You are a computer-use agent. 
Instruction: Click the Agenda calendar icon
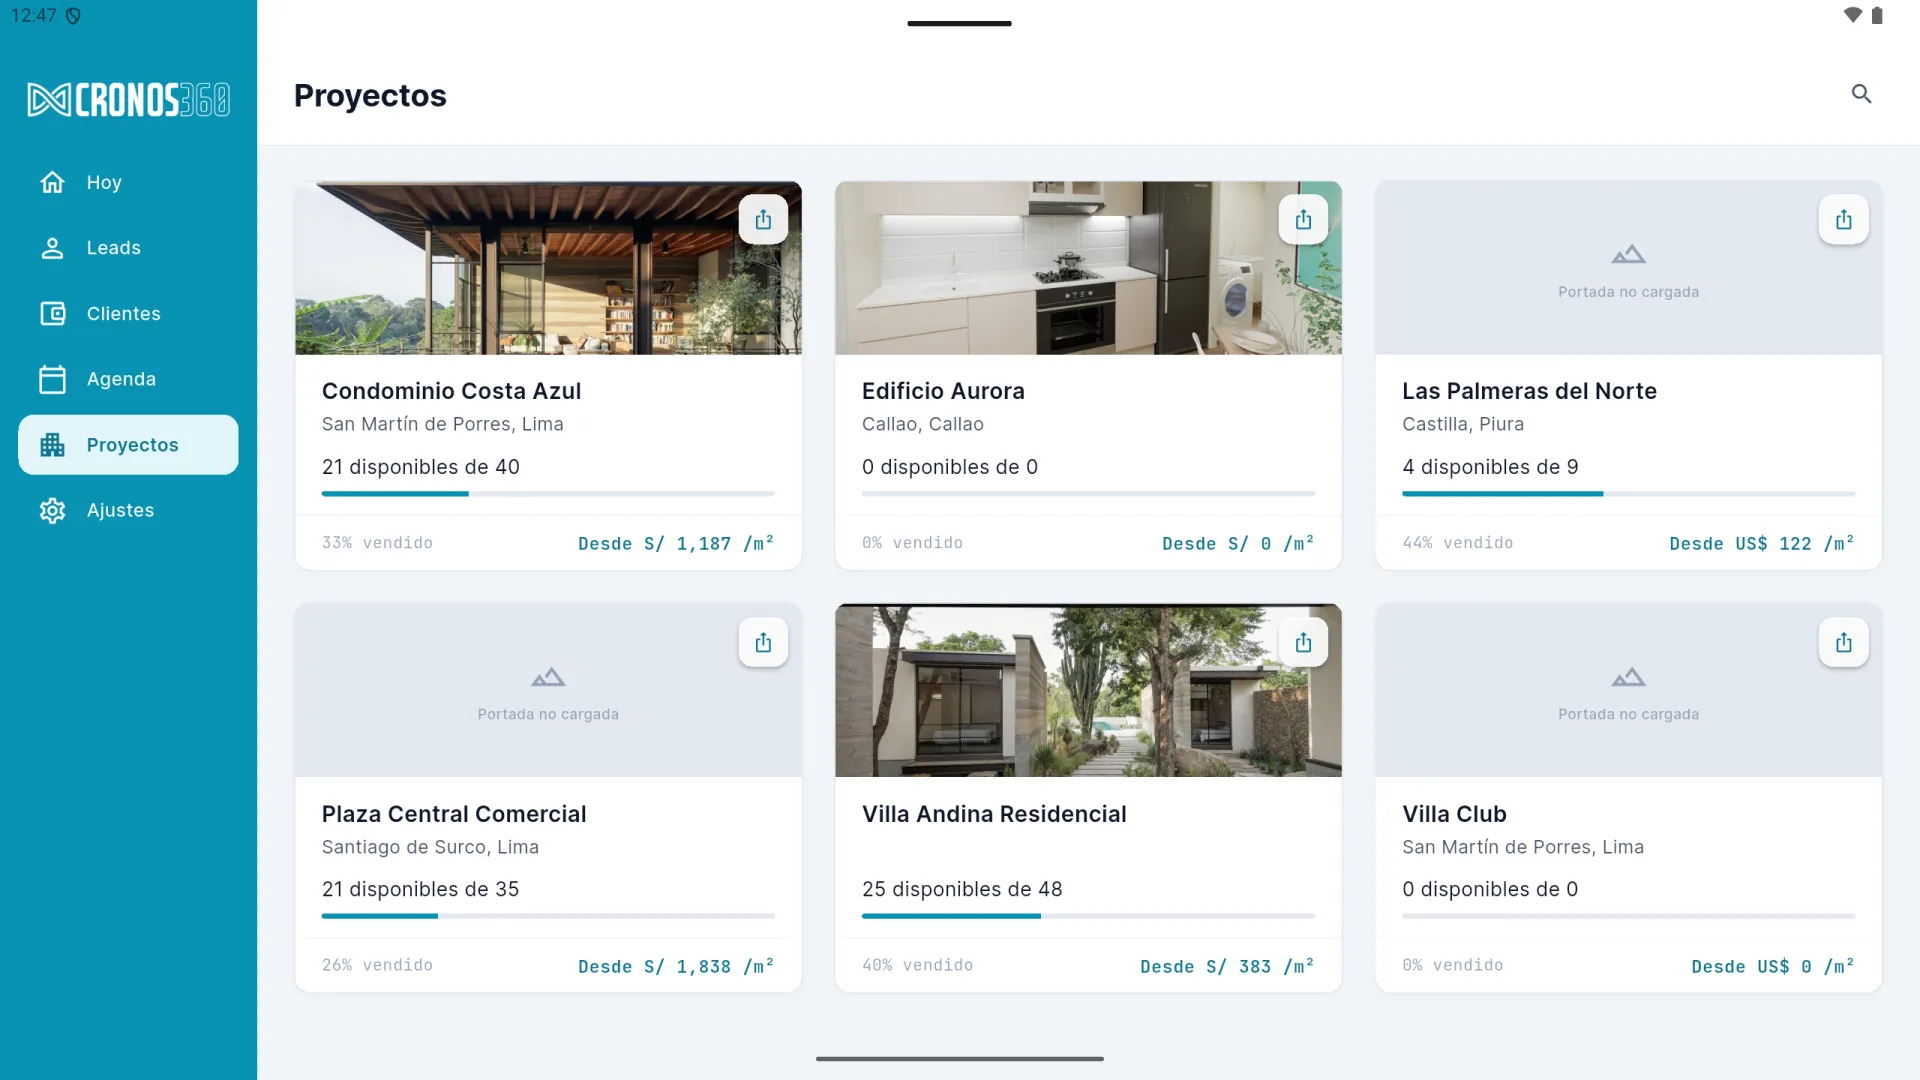pos(52,379)
